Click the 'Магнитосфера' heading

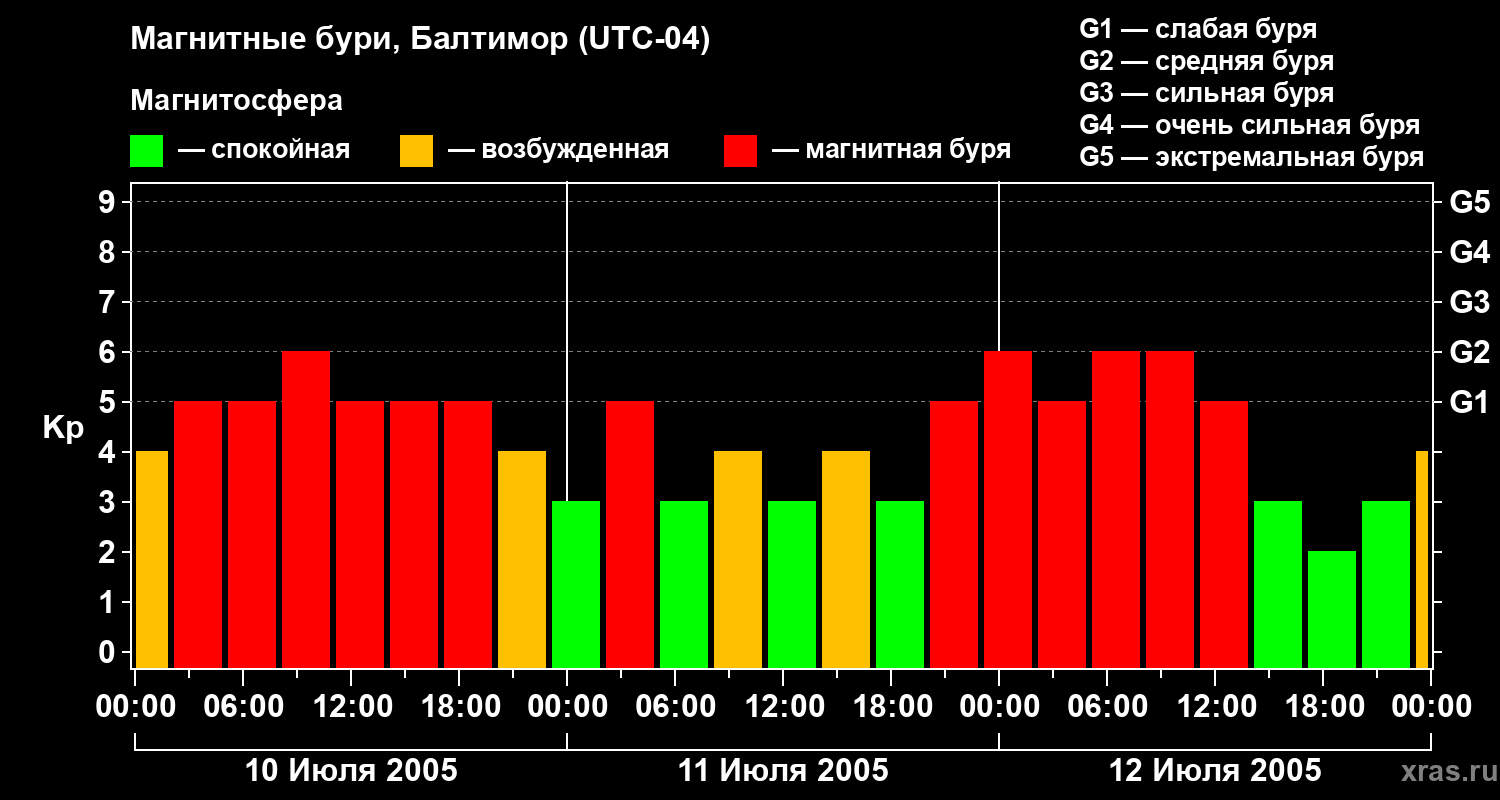[236, 101]
